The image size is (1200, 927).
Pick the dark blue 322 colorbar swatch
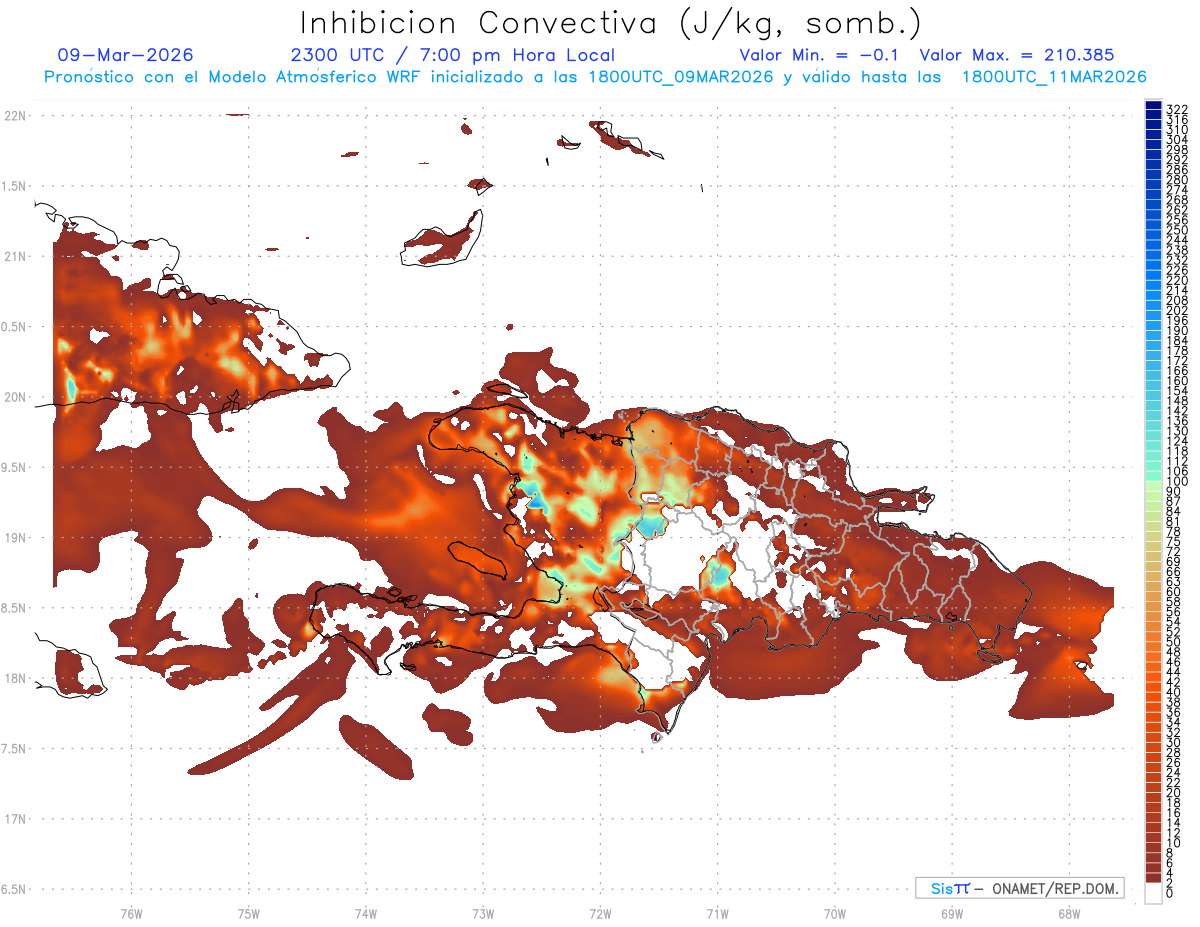pyautogui.click(x=1152, y=106)
